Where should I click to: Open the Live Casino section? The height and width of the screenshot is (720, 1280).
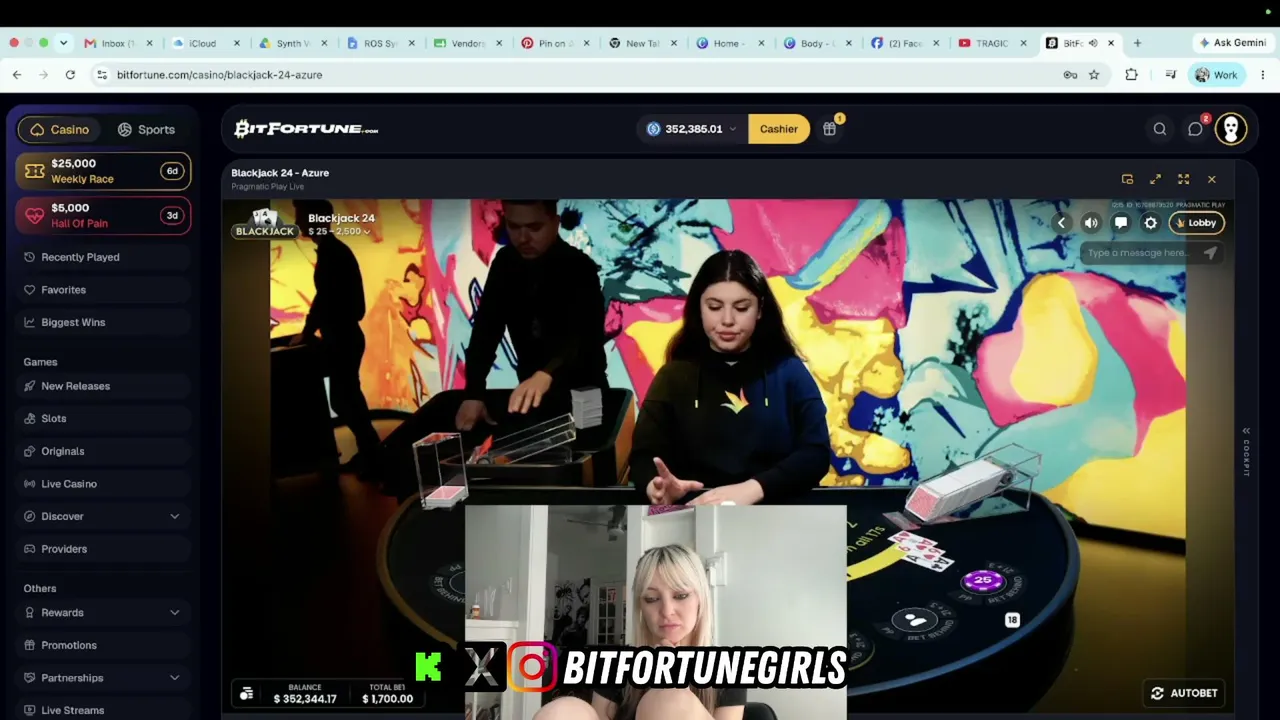click(102, 484)
